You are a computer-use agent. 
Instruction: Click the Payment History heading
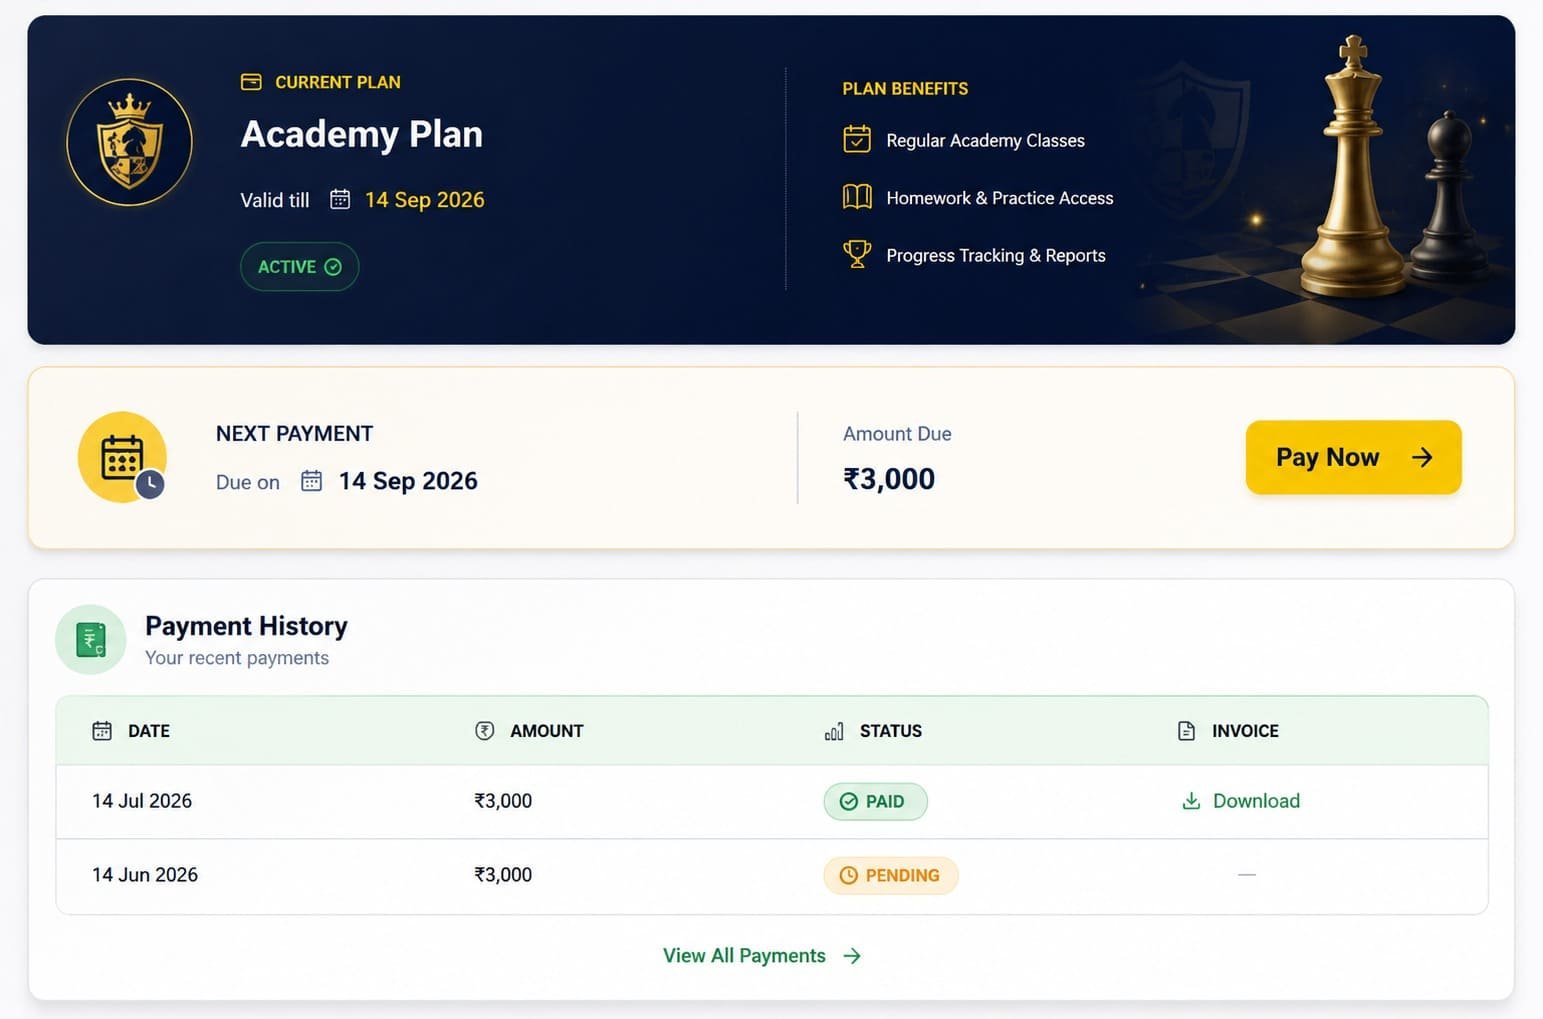pos(246,626)
